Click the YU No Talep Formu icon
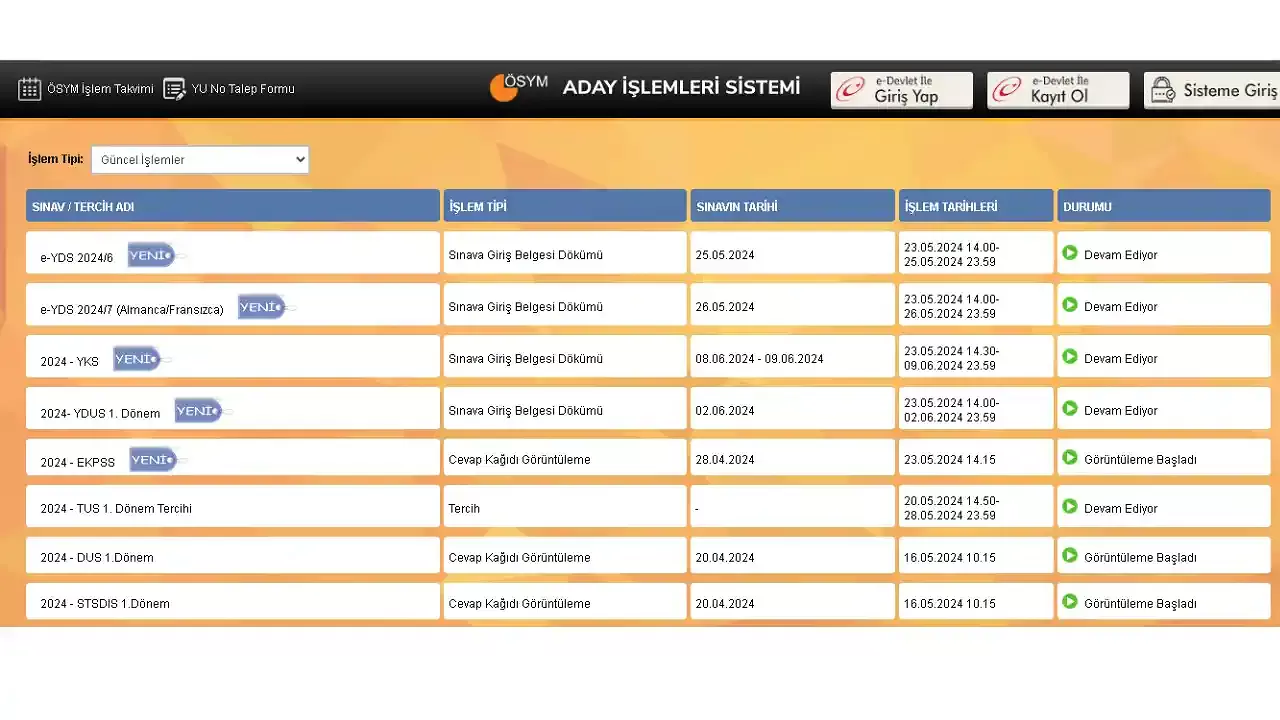 point(174,89)
